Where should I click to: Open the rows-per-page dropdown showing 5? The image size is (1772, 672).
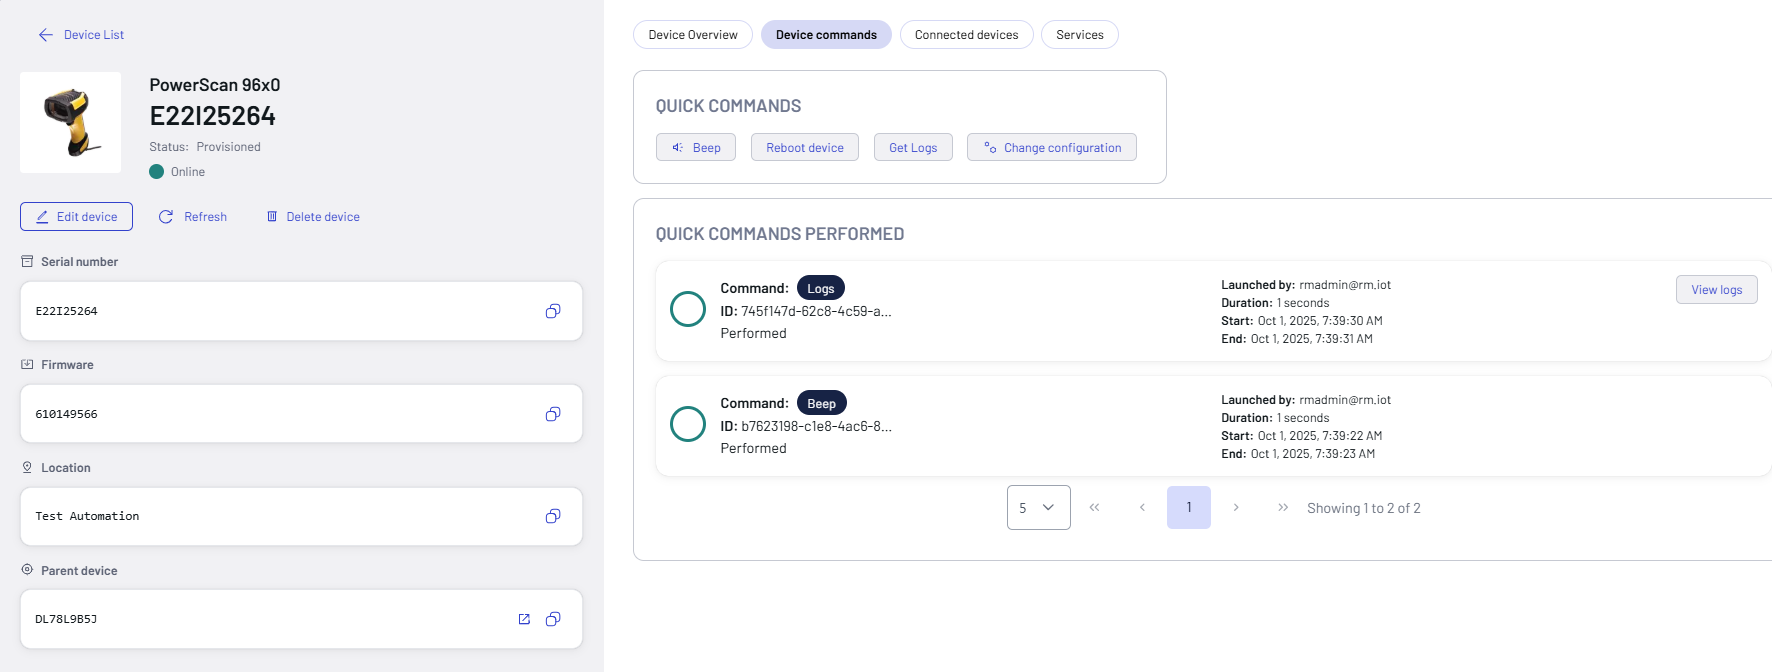1039,508
